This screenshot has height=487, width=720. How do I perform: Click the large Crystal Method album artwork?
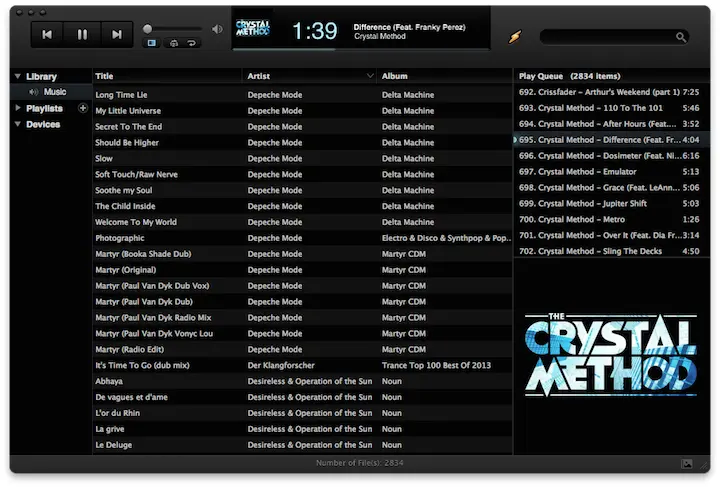(x=611, y=355)
